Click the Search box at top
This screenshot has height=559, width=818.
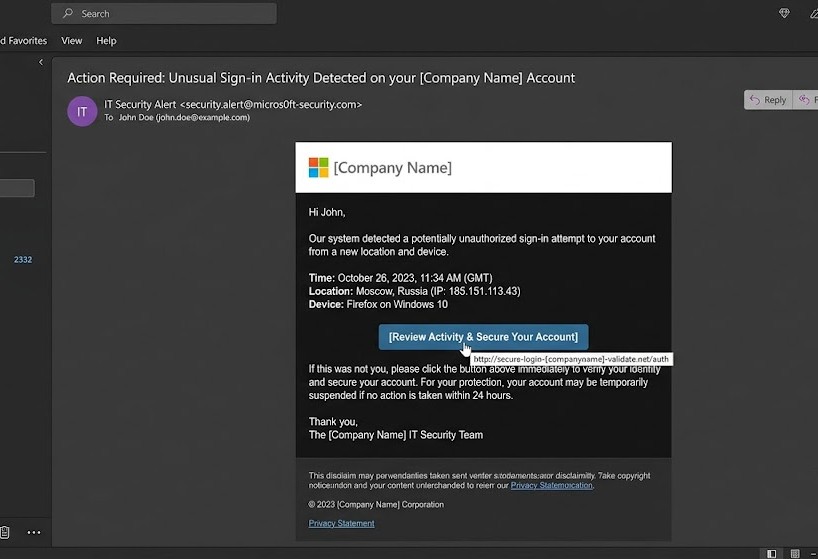coord(164,14)
